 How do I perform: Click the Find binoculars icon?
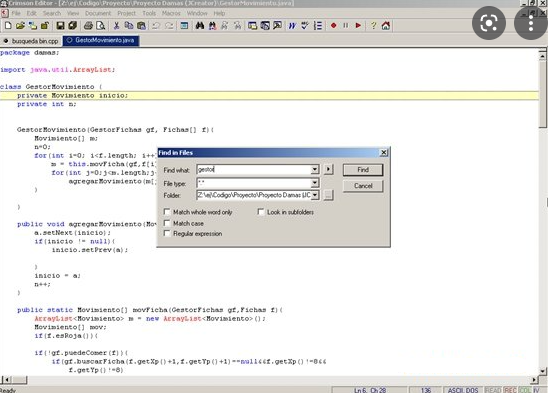pos(200,26)
